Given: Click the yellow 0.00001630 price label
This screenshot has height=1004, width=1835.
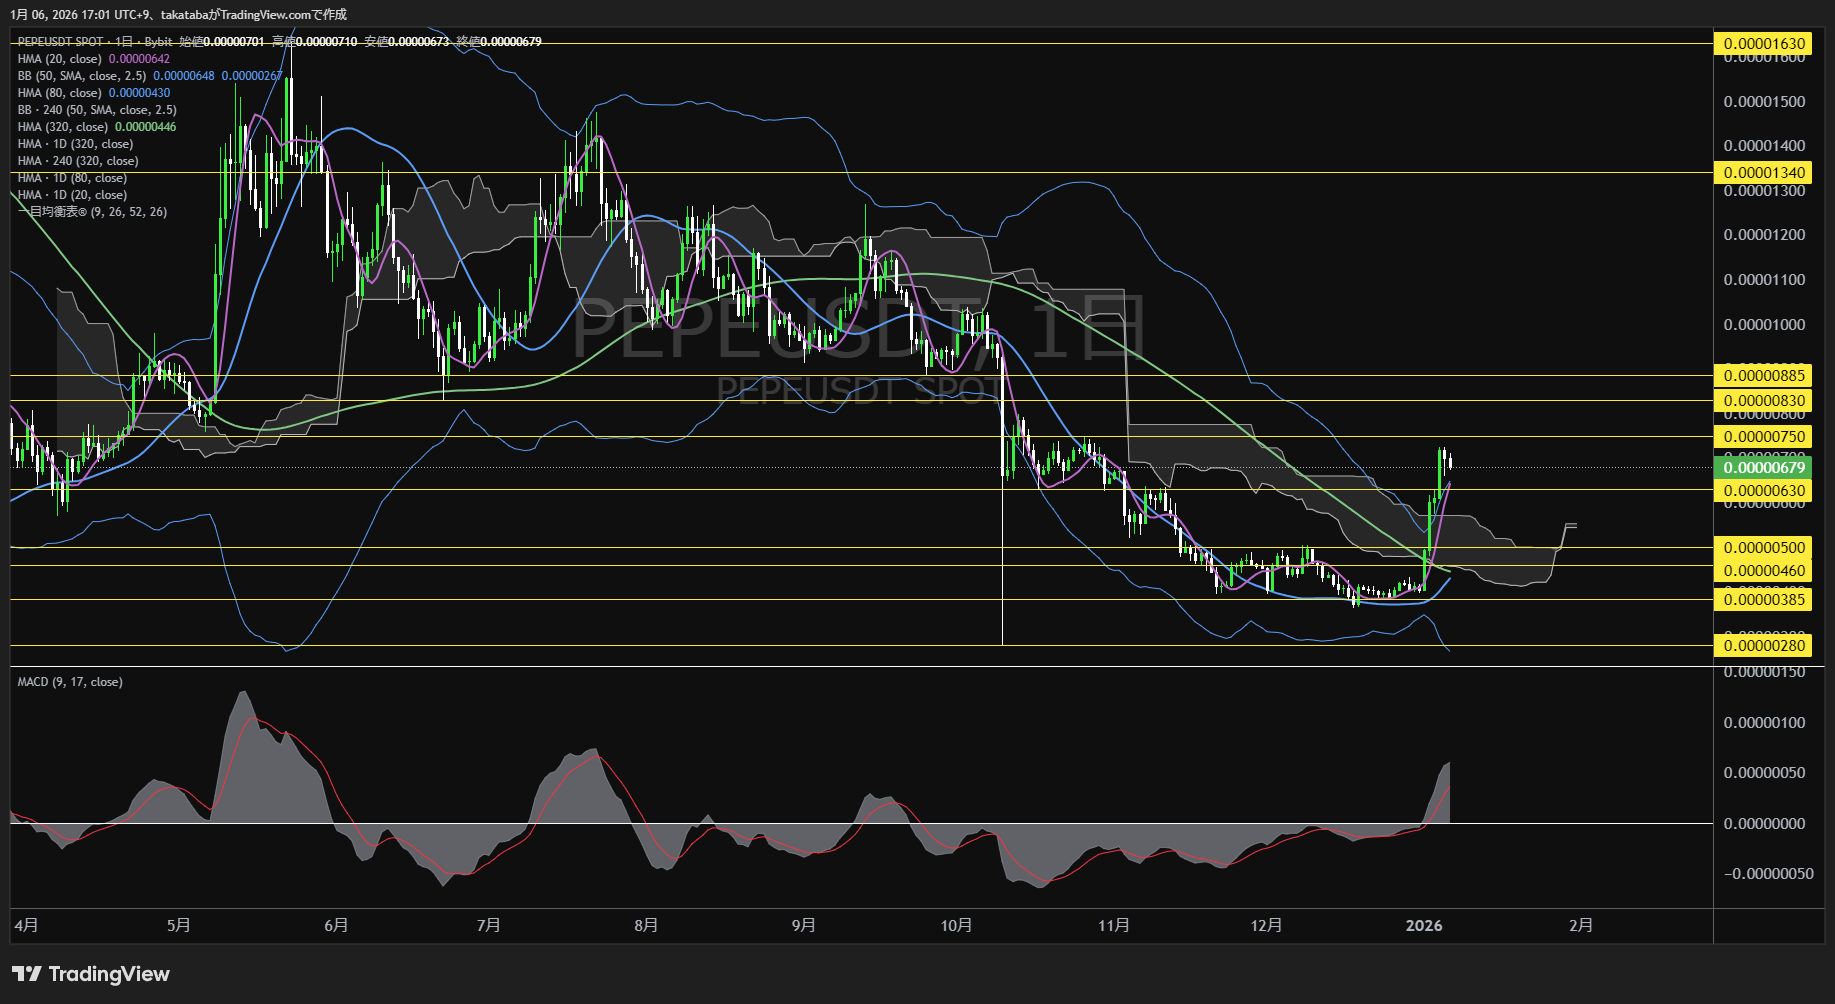Looking at the screenshot, I should [x=1764, y=43].
